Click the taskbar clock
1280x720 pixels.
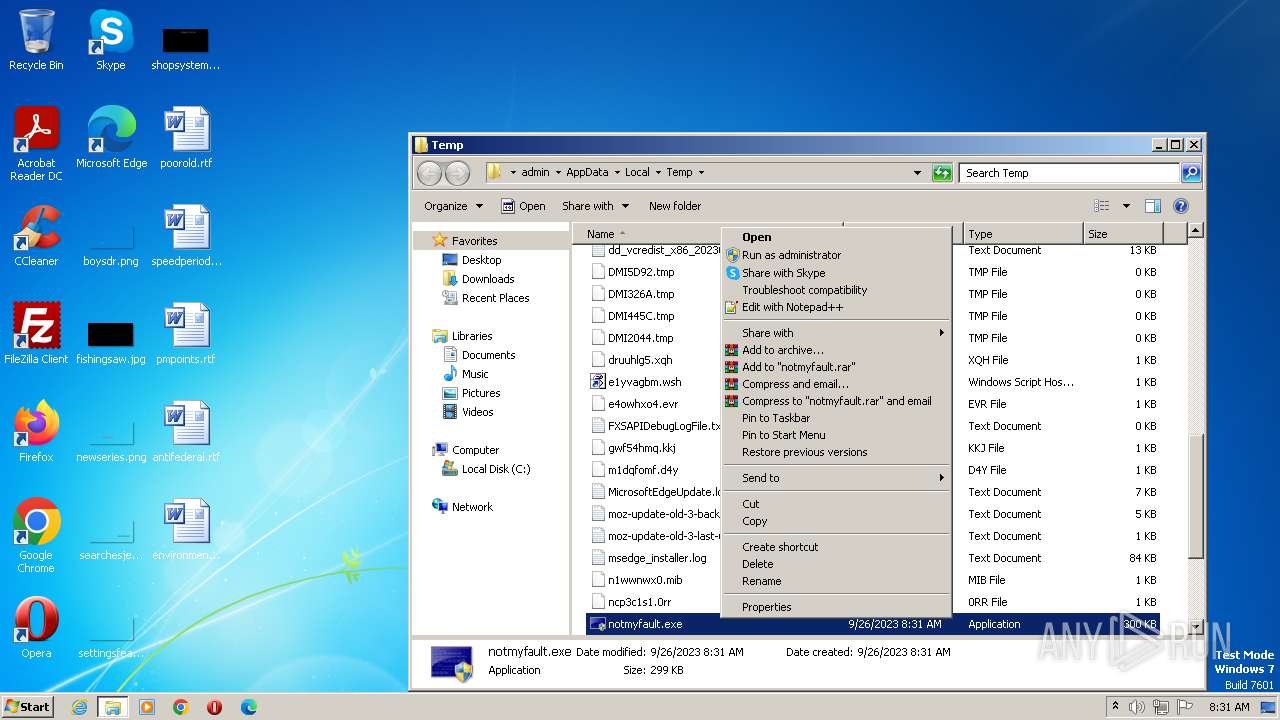click(x=1229, y=707)
